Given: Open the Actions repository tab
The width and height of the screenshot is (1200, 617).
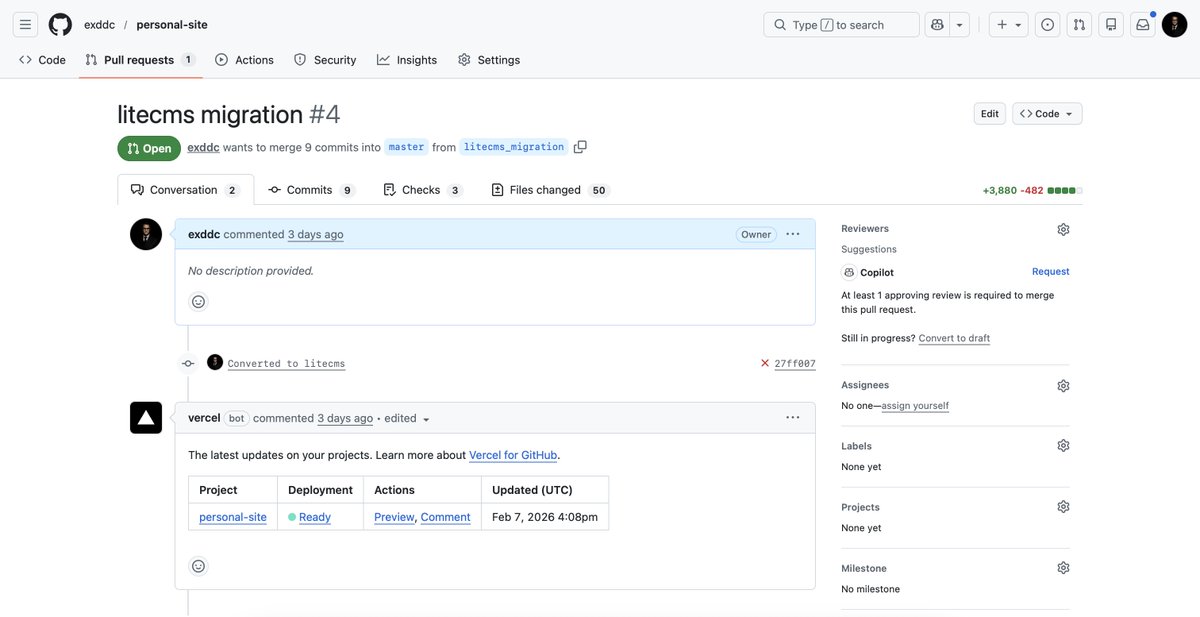Looking at the screenshot, I should click(x=244, y=60).
